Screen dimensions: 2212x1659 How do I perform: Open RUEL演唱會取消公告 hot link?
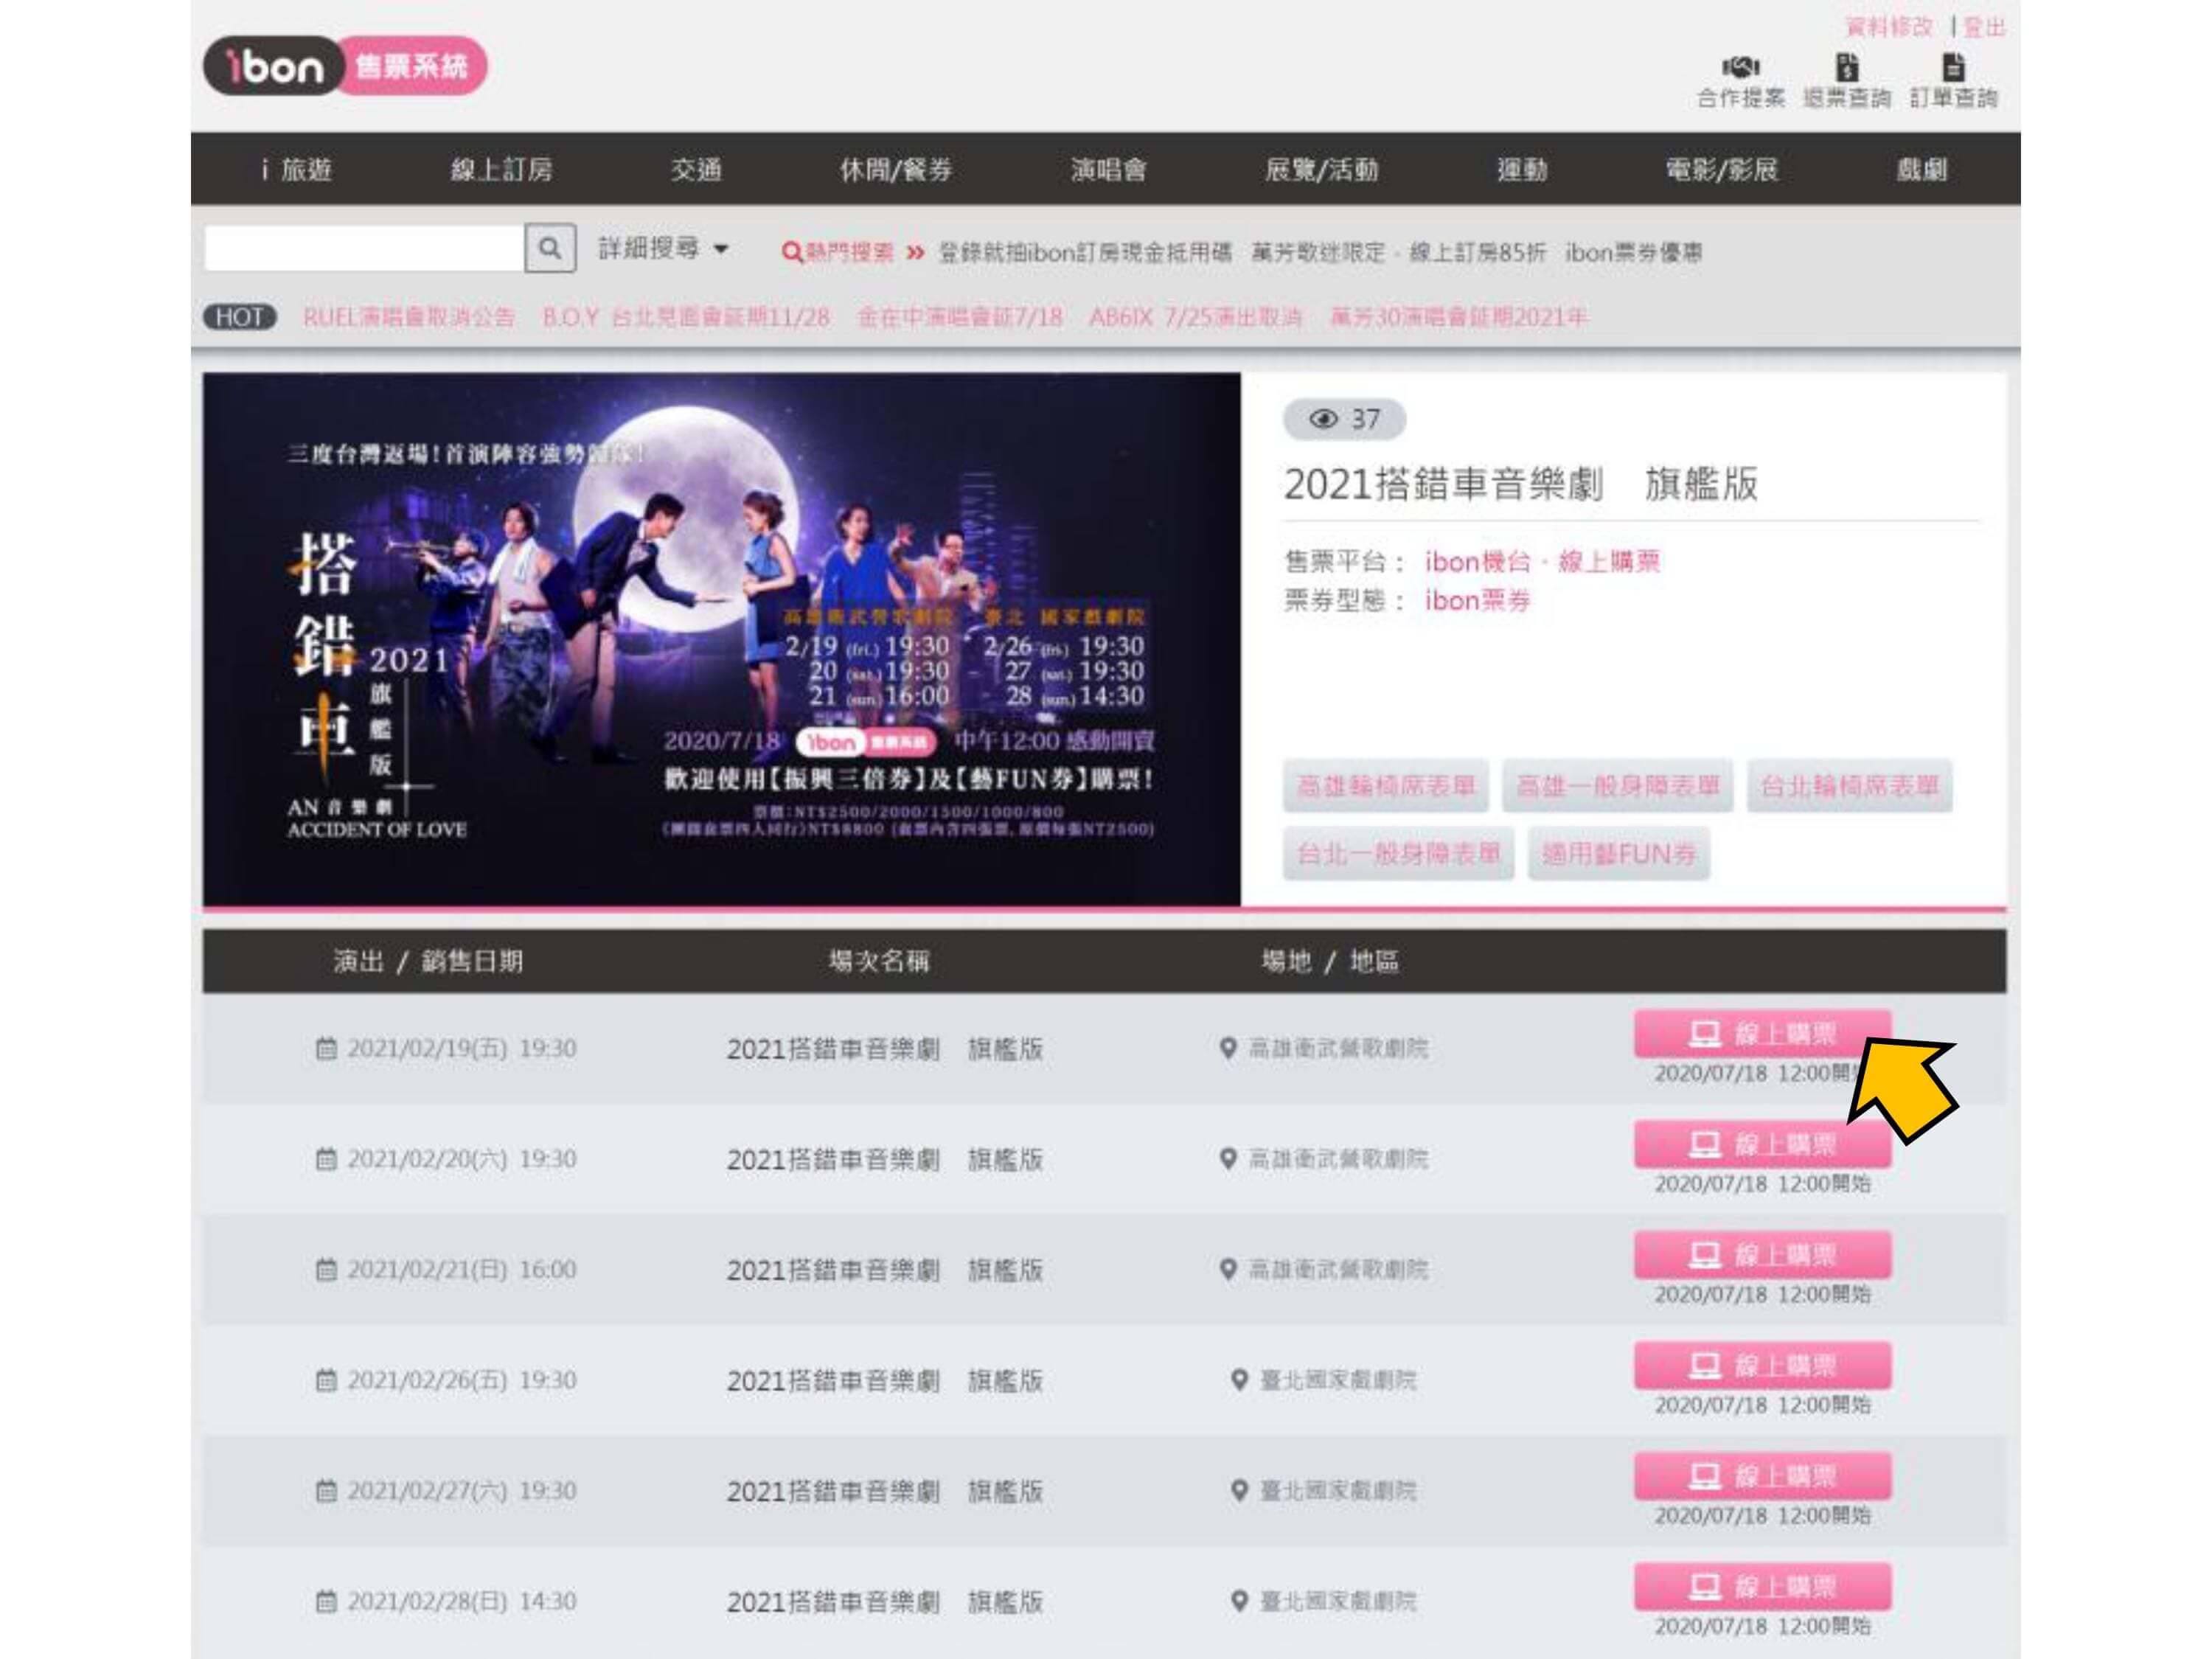point(409,317)
